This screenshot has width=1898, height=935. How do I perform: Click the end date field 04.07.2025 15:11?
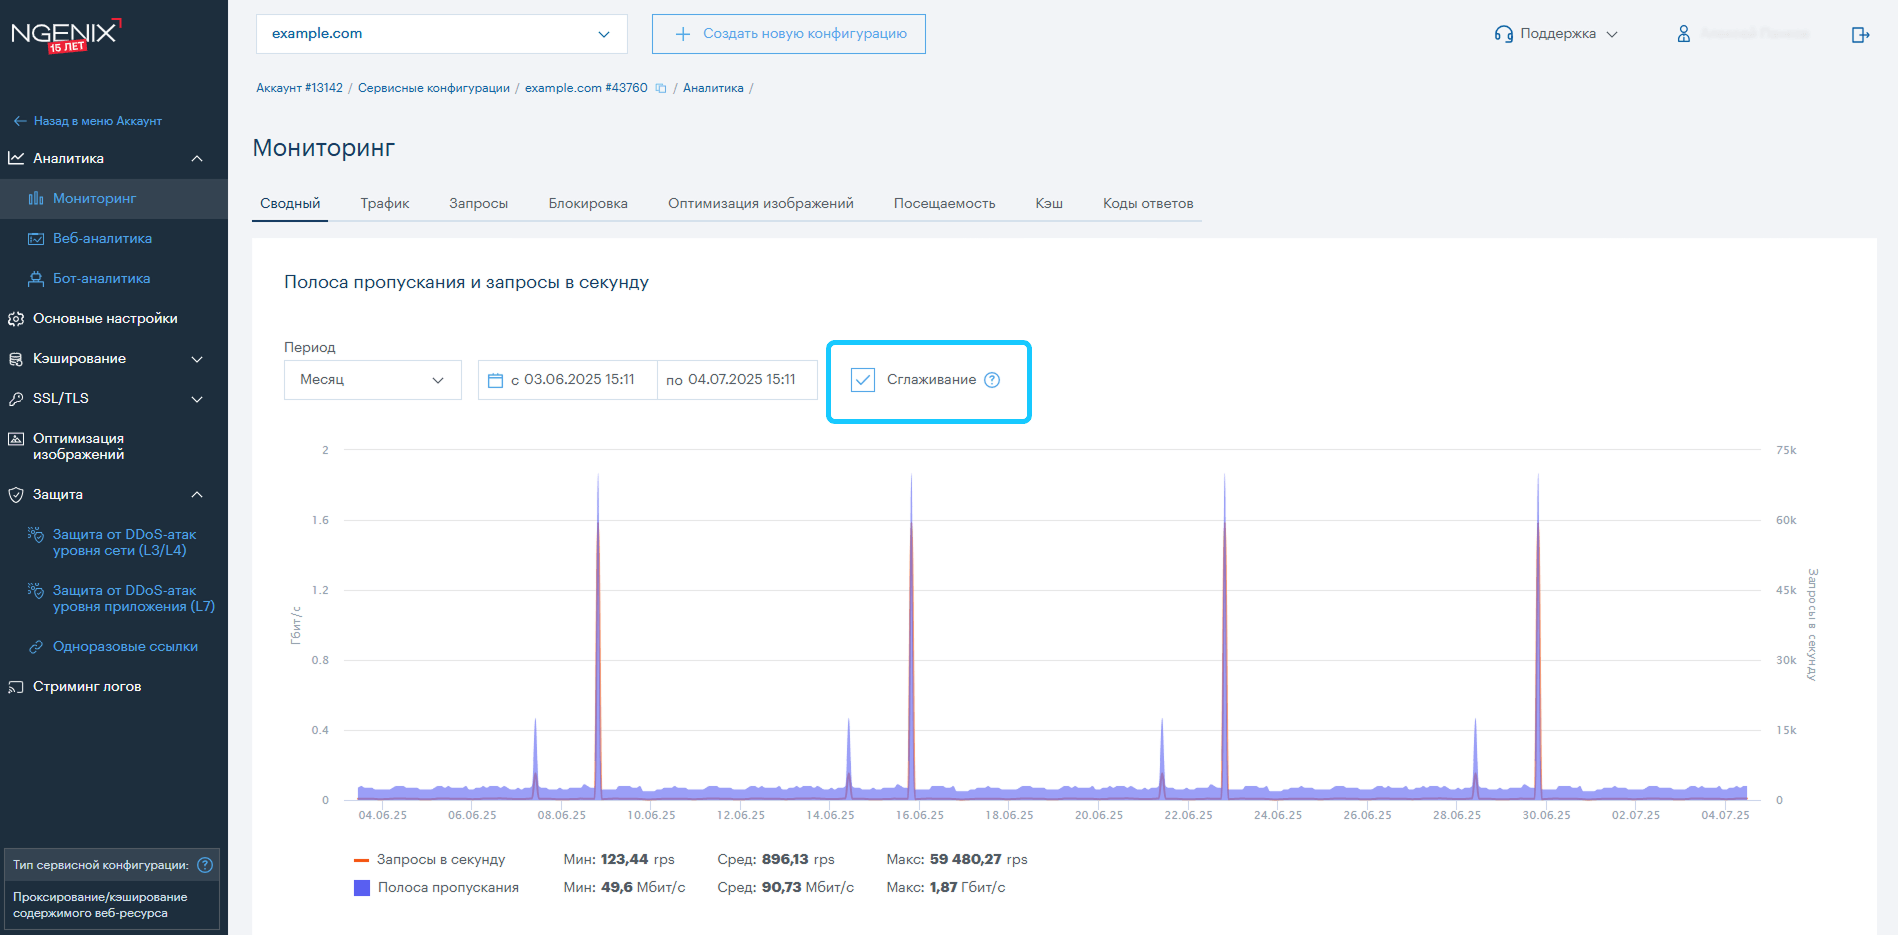738,380
